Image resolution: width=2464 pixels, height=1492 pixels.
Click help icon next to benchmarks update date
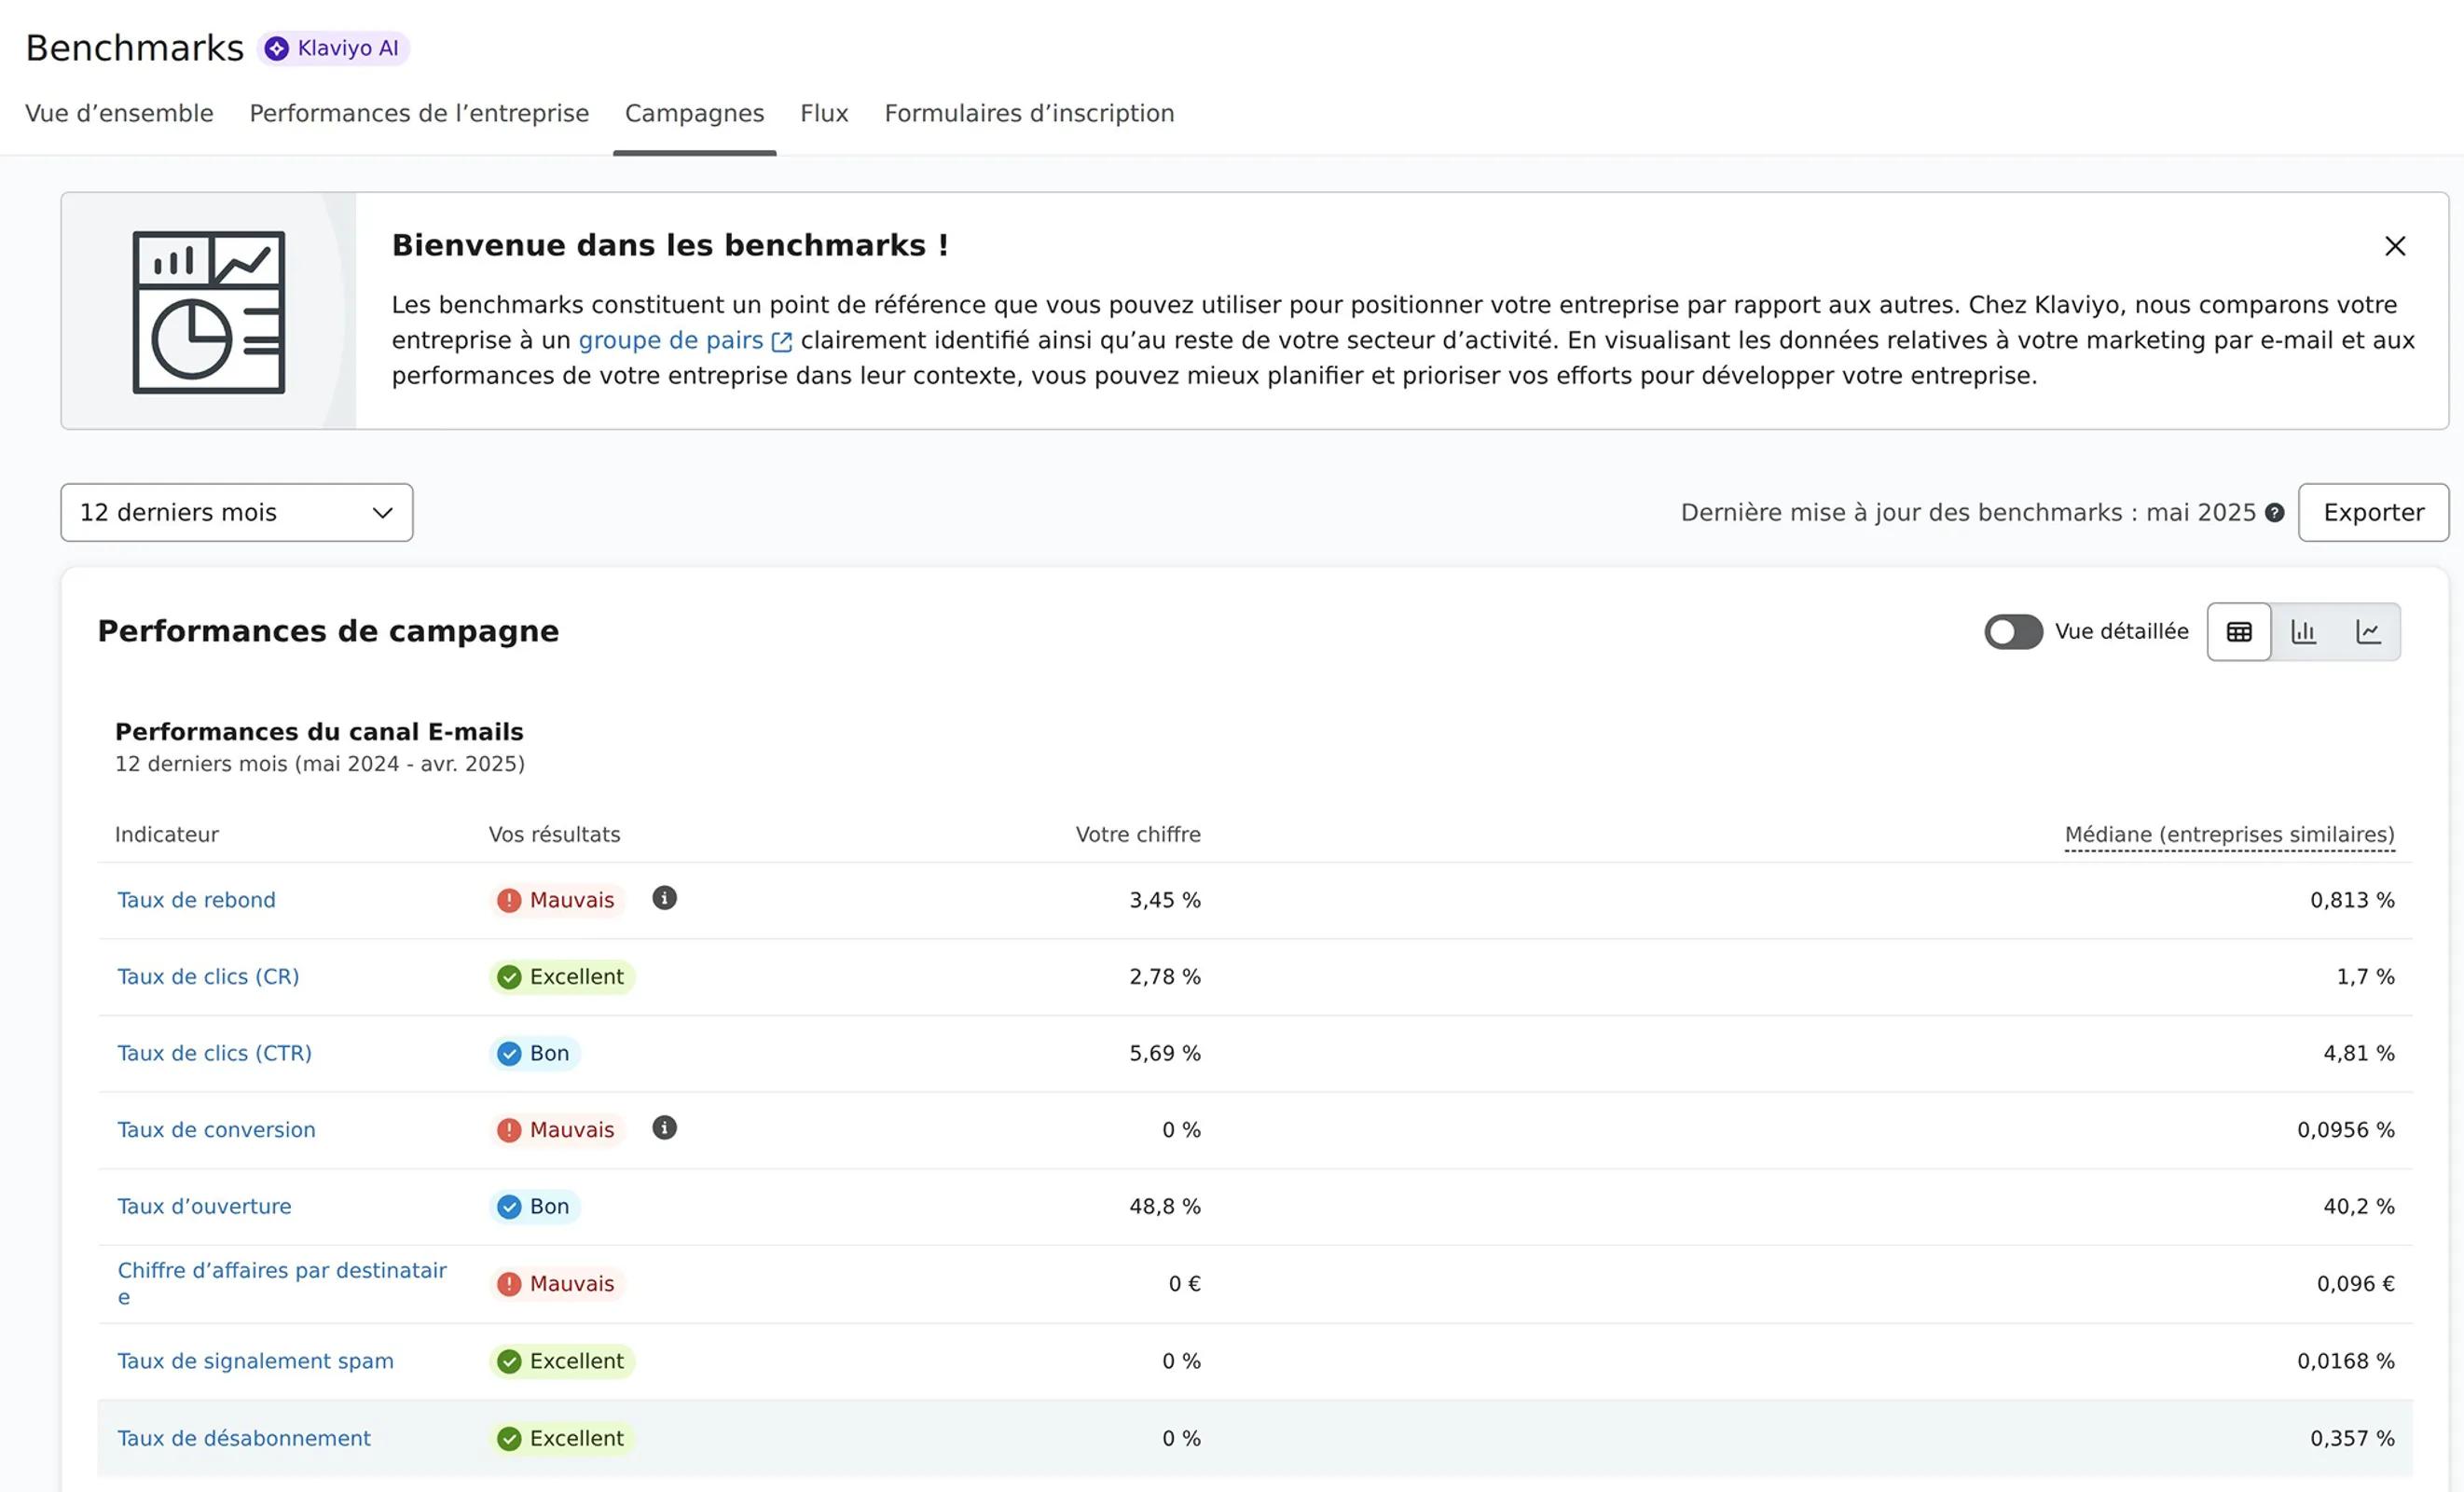coord(2274,513)
